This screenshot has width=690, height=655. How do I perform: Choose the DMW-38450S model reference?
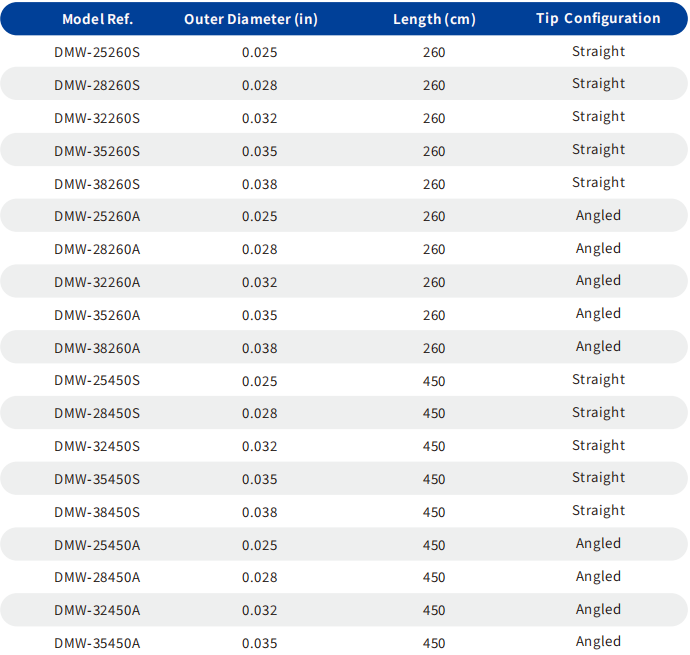coord(97,512)
